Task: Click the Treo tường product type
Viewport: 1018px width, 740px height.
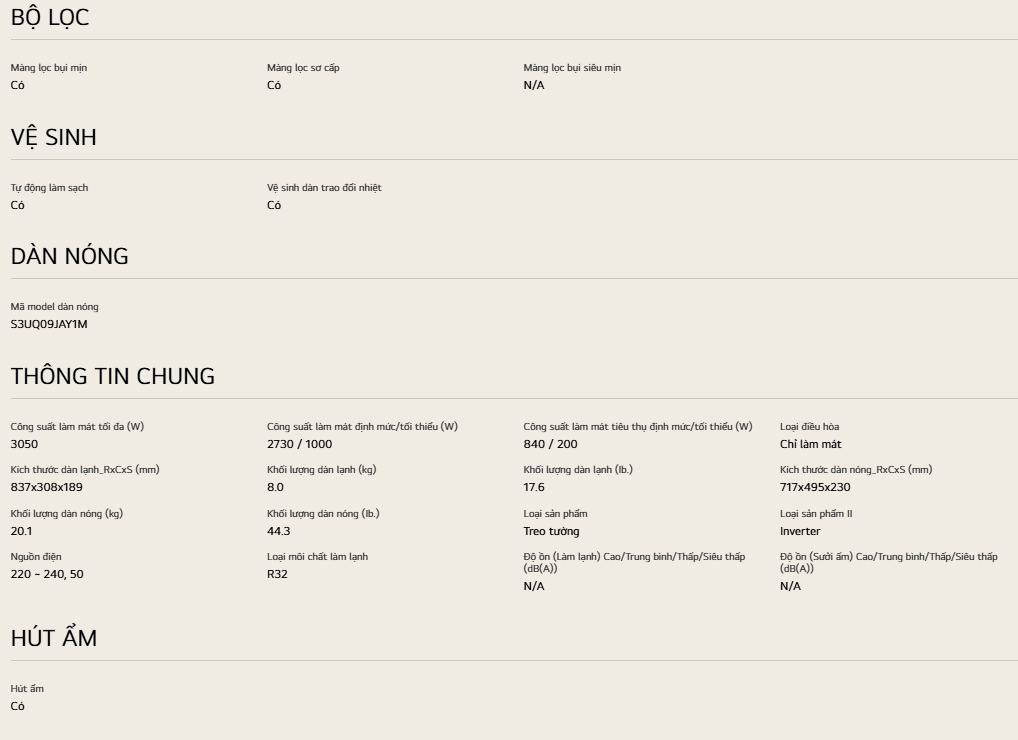Action: [x=551, y=531]
